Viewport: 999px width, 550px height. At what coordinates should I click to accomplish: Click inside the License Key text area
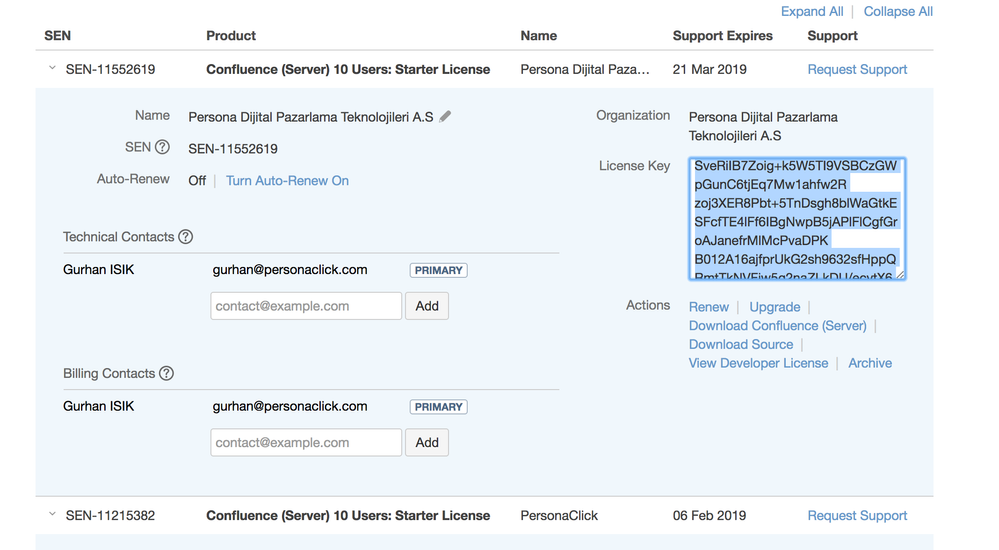coord(796,219)
